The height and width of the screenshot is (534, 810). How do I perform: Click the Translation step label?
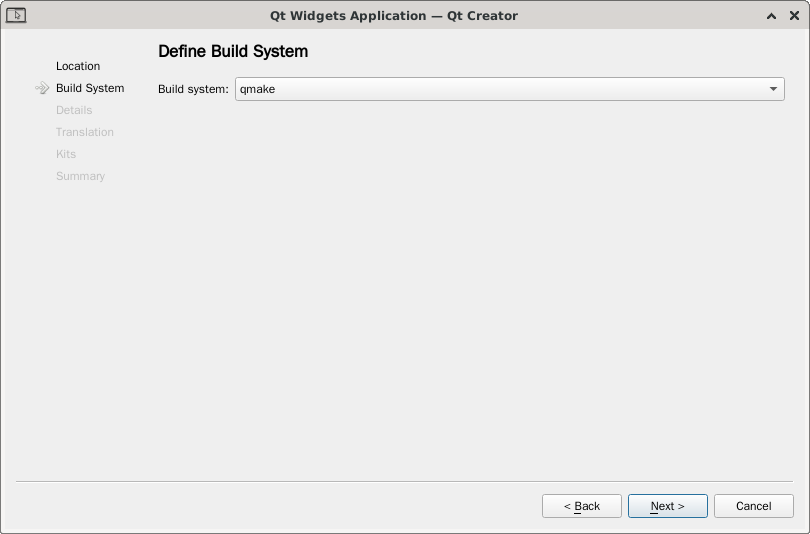(85, 132)
